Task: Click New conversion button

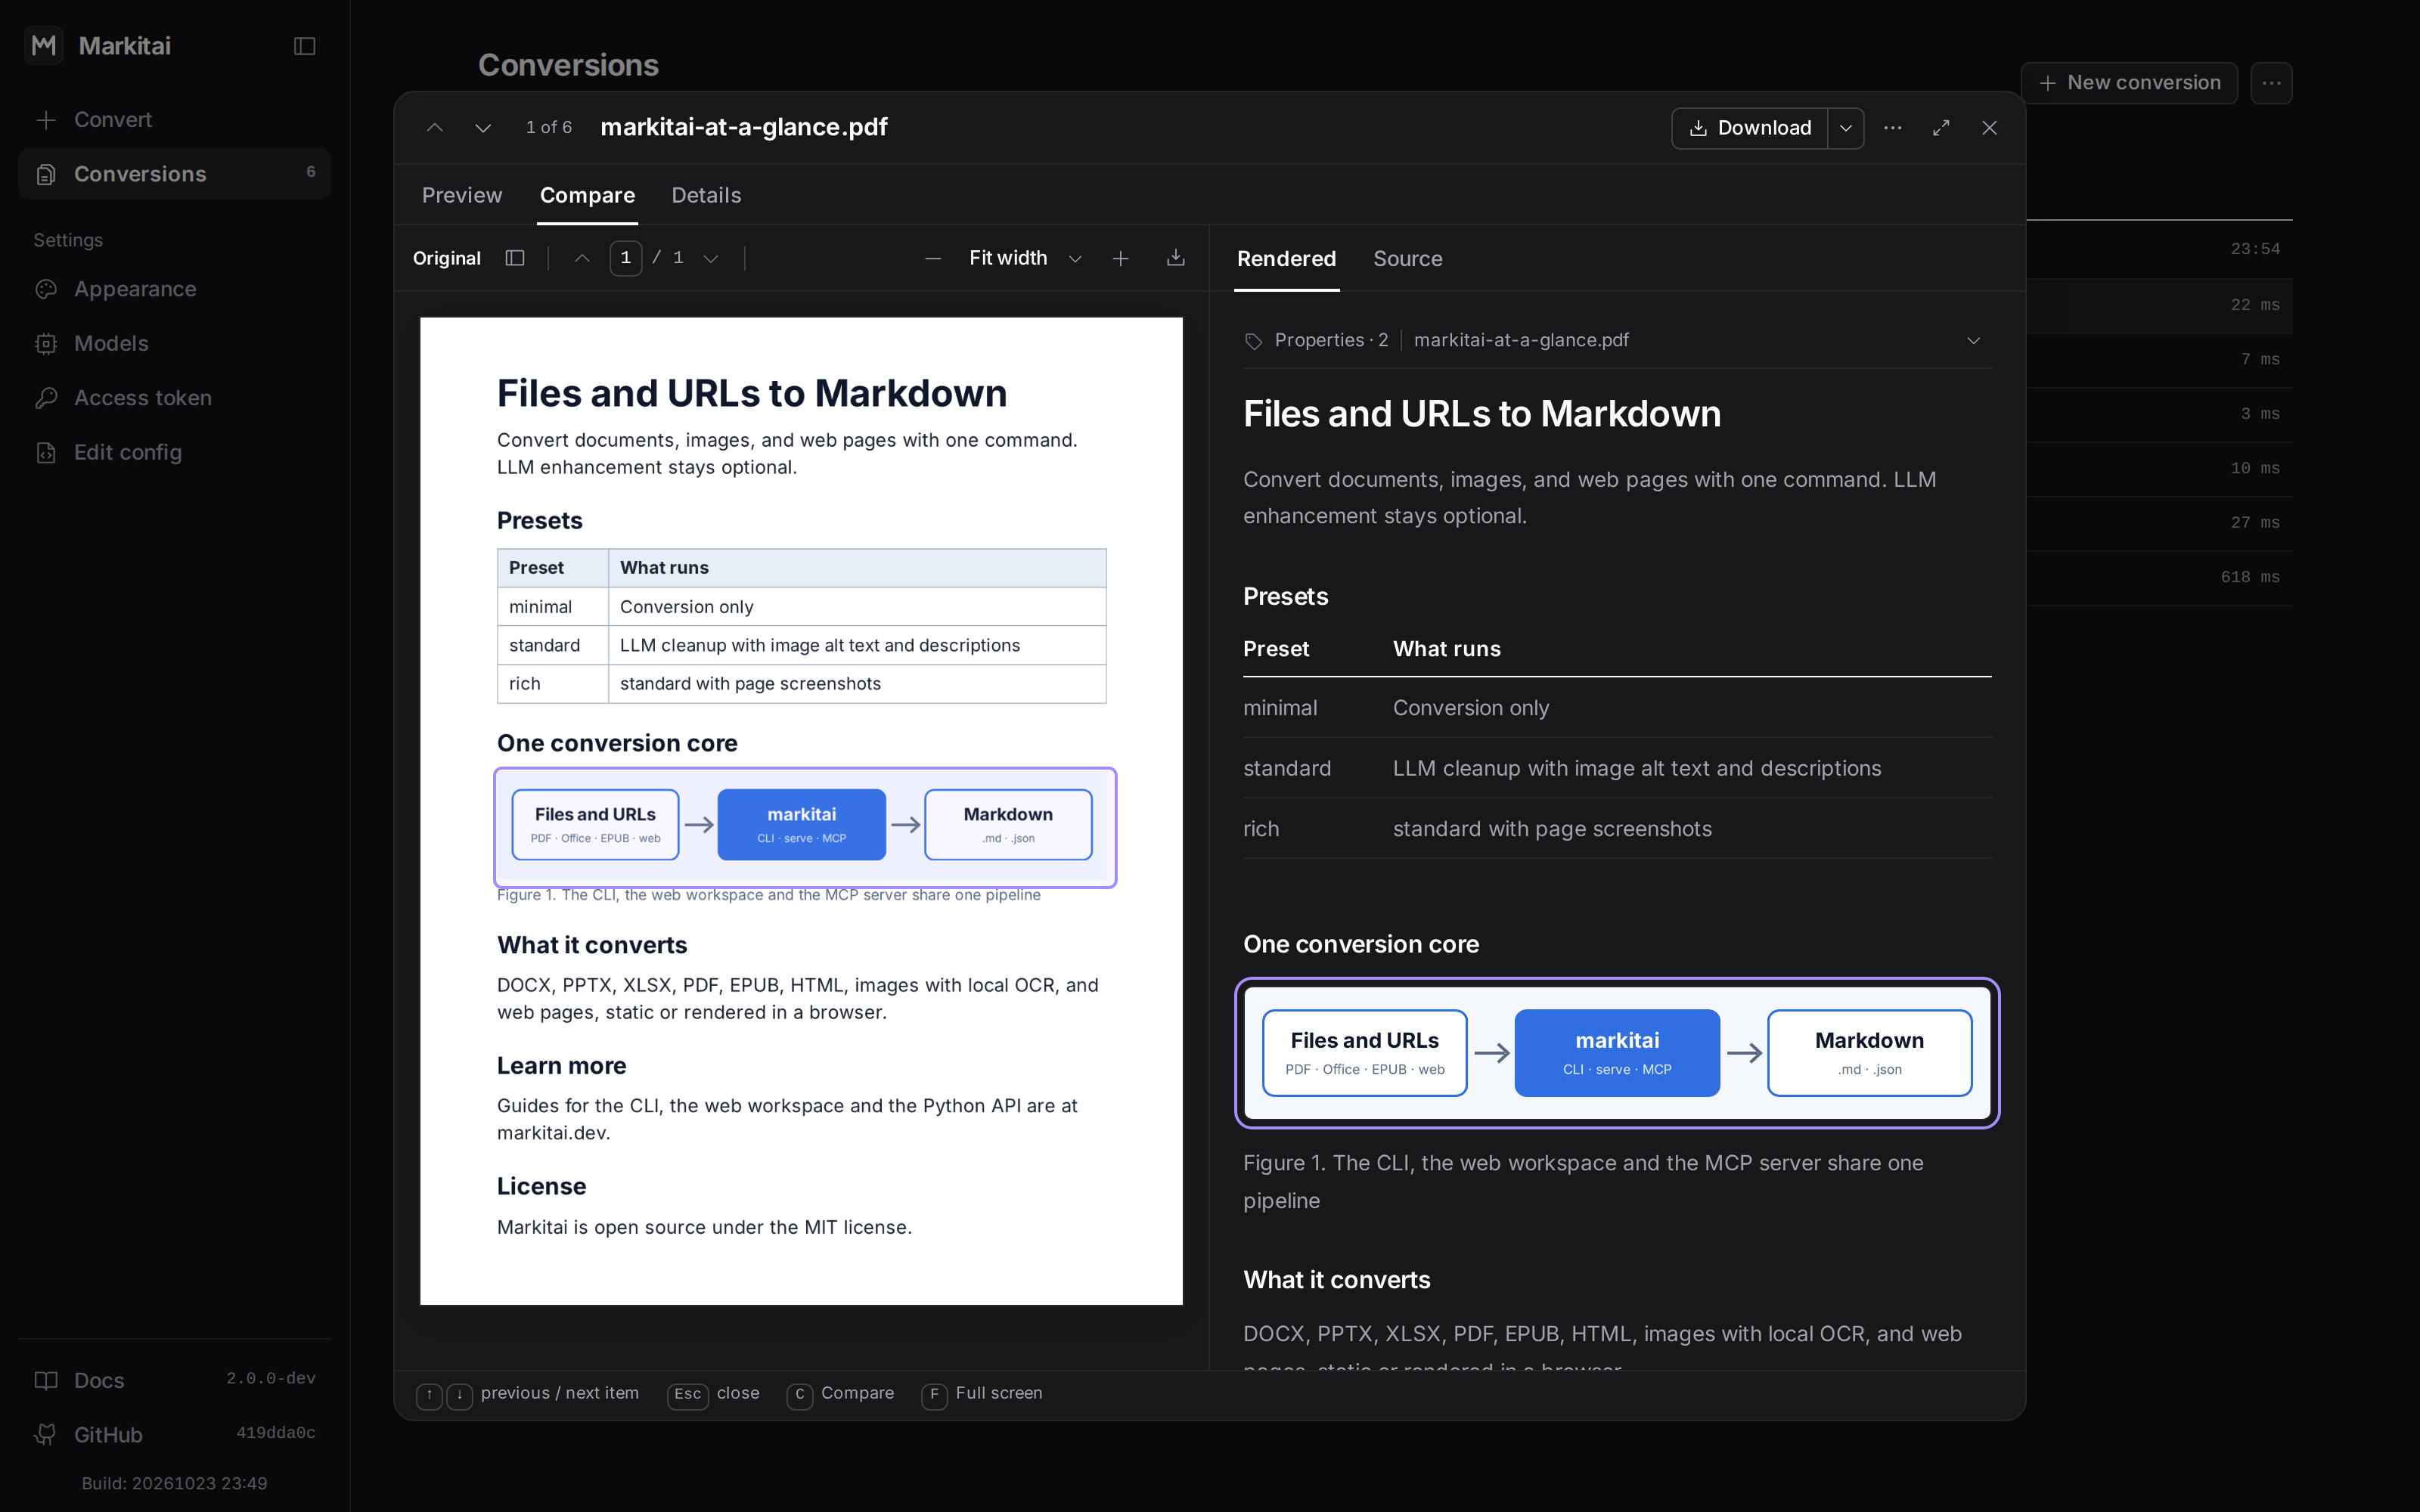Action: (2129, 83)
